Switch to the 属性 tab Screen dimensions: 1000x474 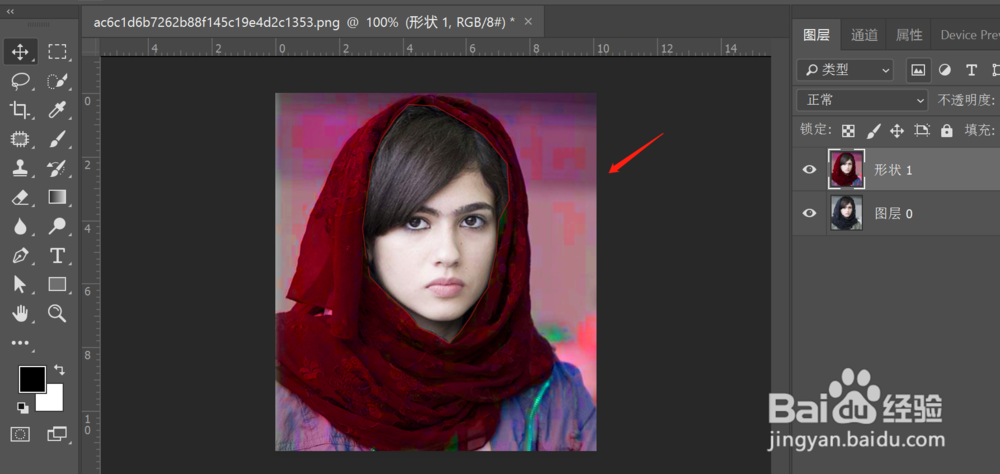[909, 35]
